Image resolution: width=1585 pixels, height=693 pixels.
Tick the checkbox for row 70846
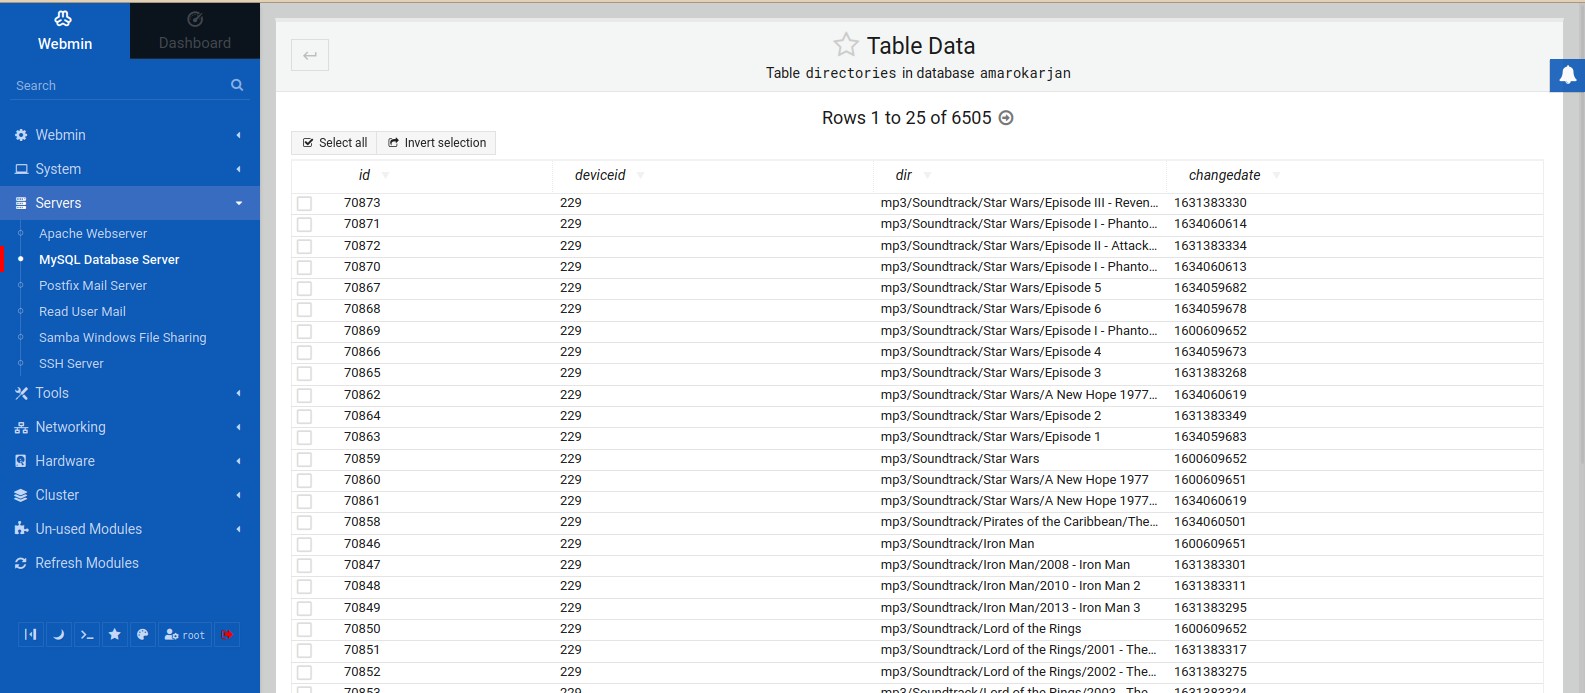click(x=304, y=544)
